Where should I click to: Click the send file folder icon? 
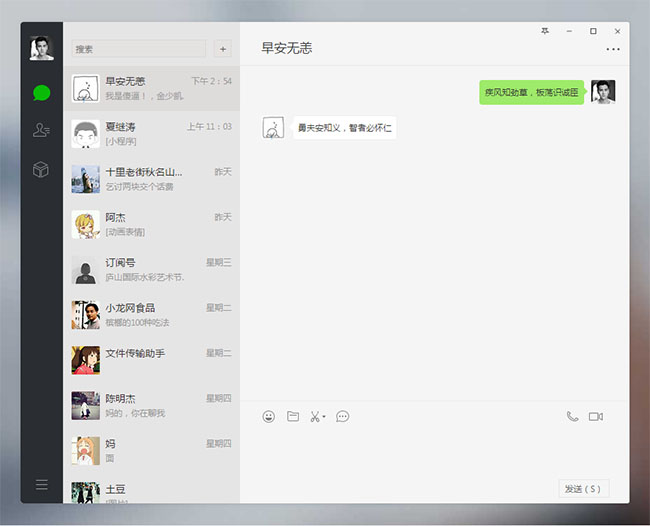pyautogui.click(x=293, y=416)
